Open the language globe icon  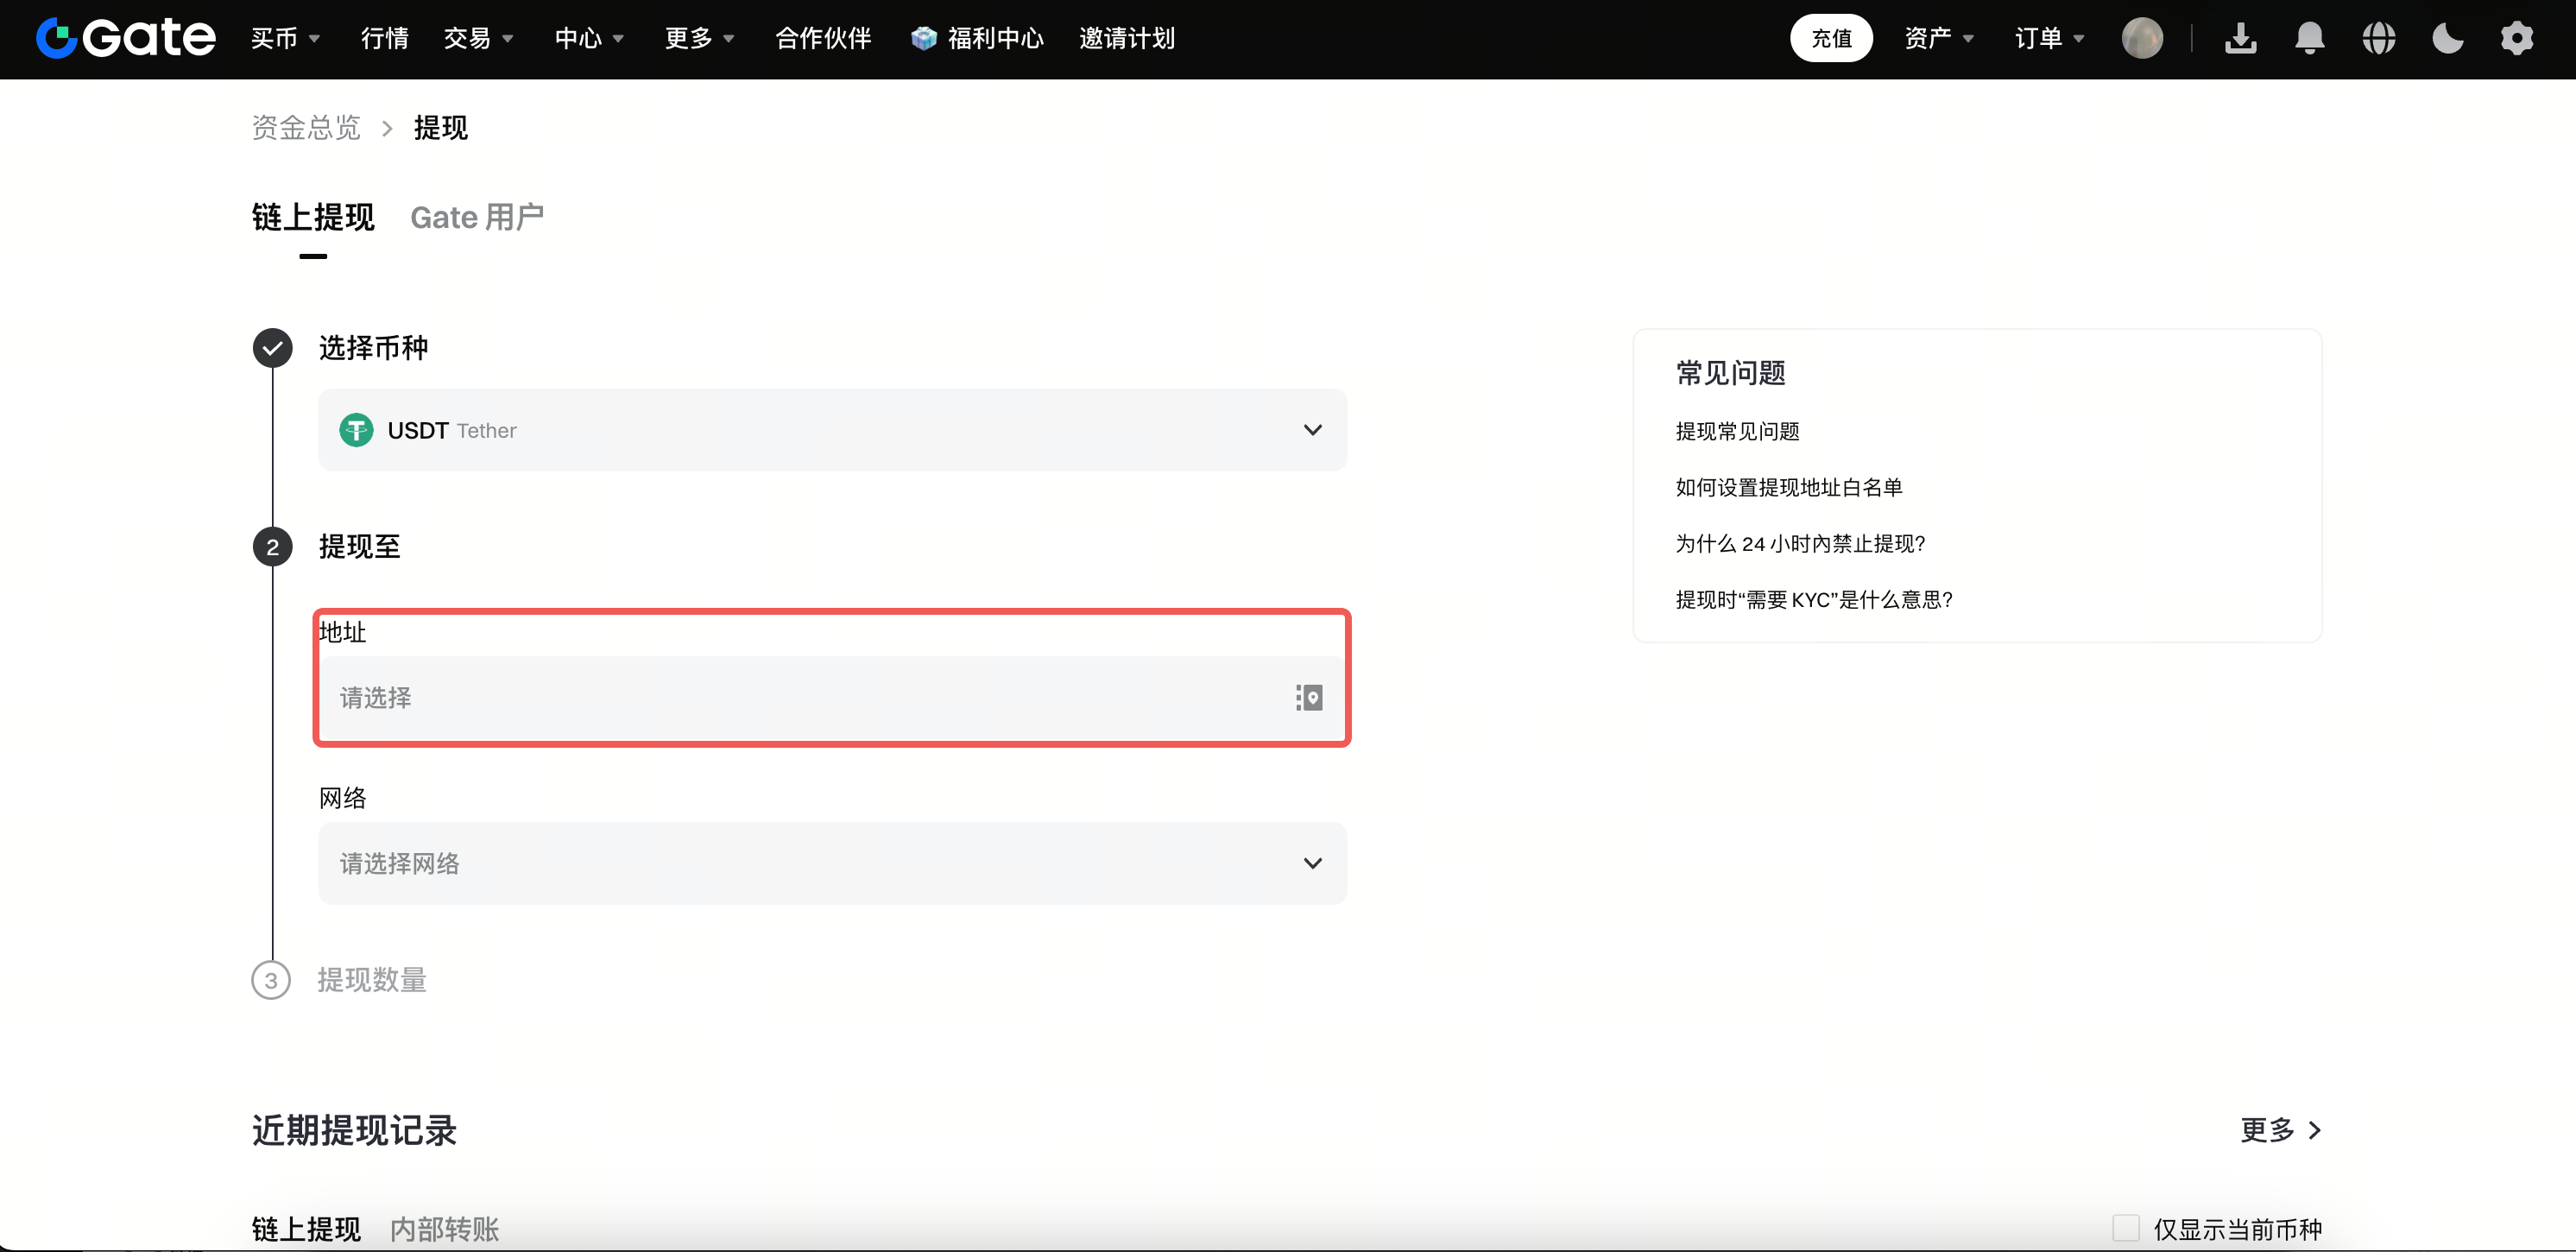pos(2379,38)
